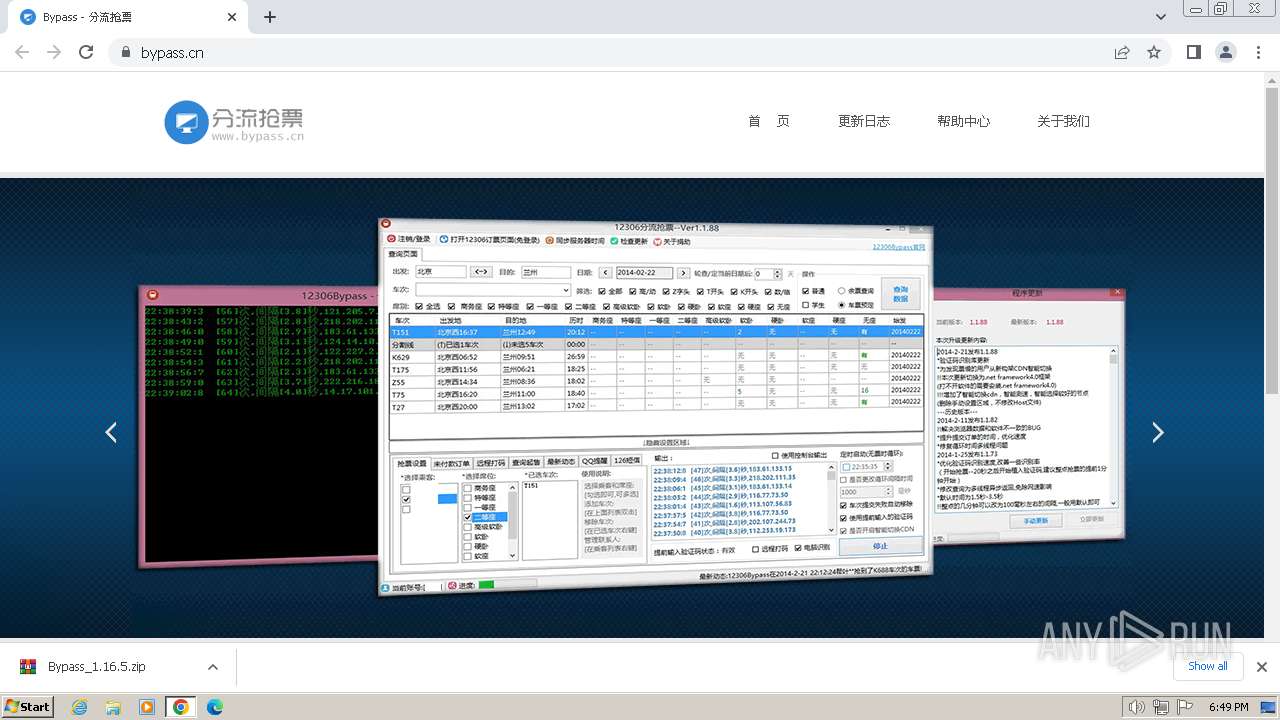Toggle the 全部 filter checkbox

pyautogui.click(x=600, y=291)
